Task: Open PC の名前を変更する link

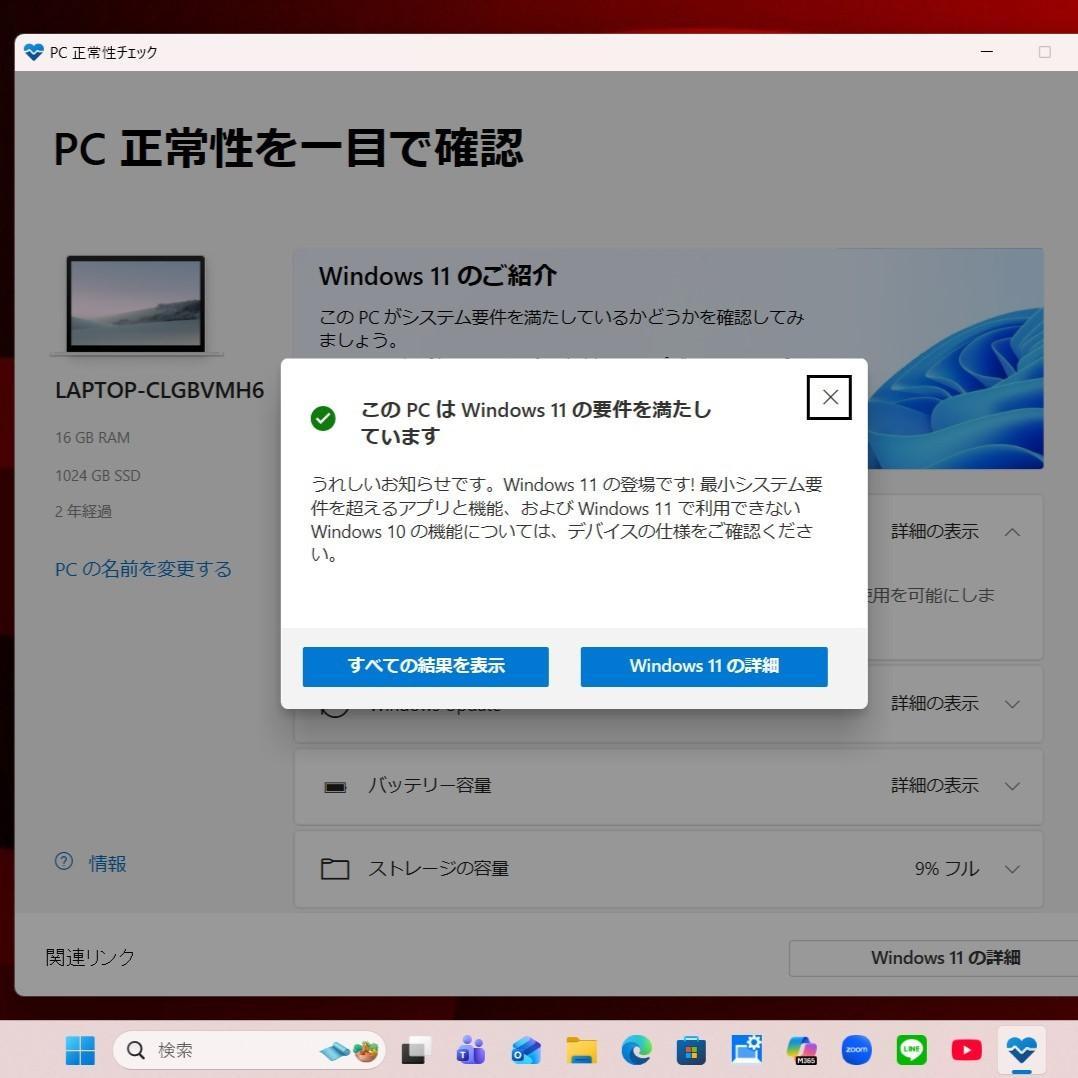Action: tap(143, 568)
